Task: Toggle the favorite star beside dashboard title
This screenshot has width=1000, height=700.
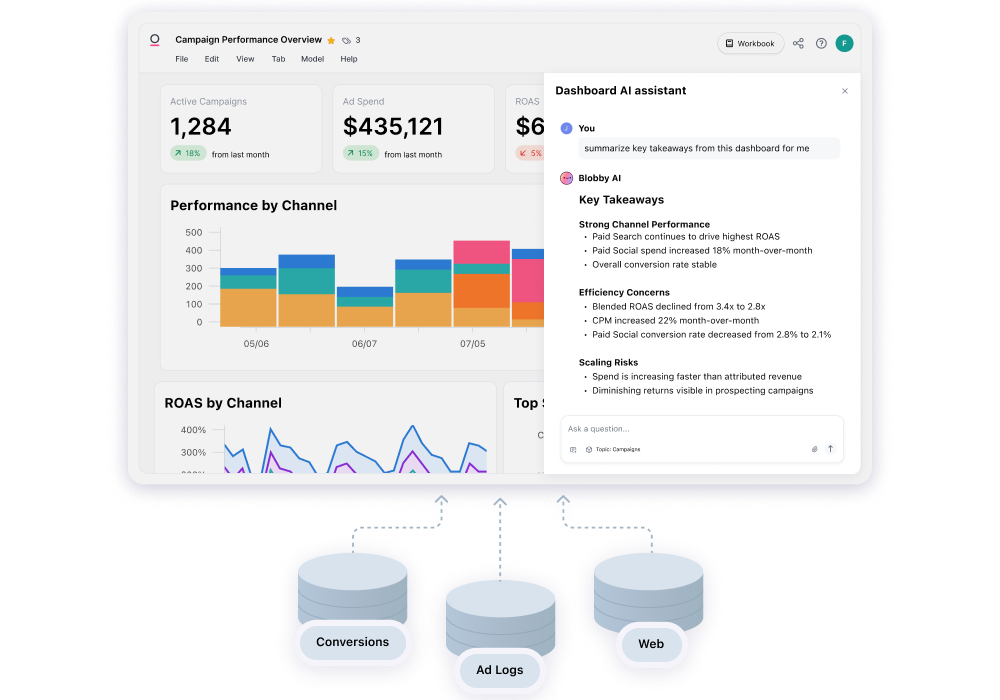Action: tap(331, 40)
